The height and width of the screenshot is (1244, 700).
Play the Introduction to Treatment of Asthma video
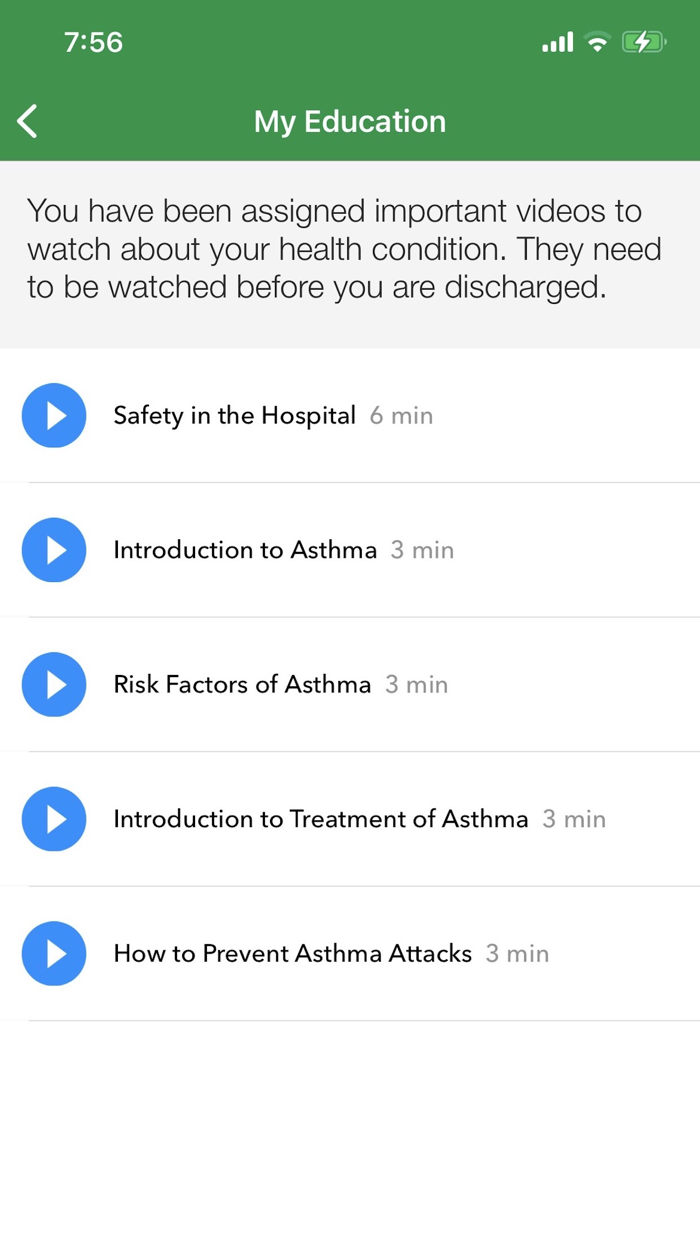point(54,819)
